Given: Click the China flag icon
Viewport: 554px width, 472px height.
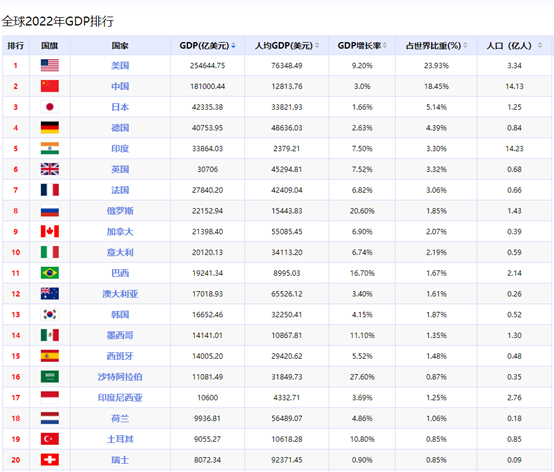Looking at the screenshot, I should point(50,86).
